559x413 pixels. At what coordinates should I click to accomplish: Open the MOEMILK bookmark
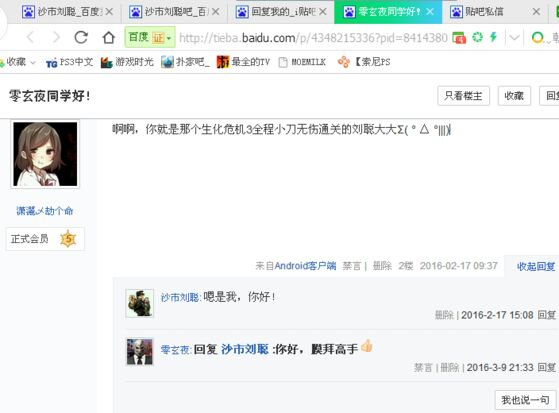click(x=302, y=62)
